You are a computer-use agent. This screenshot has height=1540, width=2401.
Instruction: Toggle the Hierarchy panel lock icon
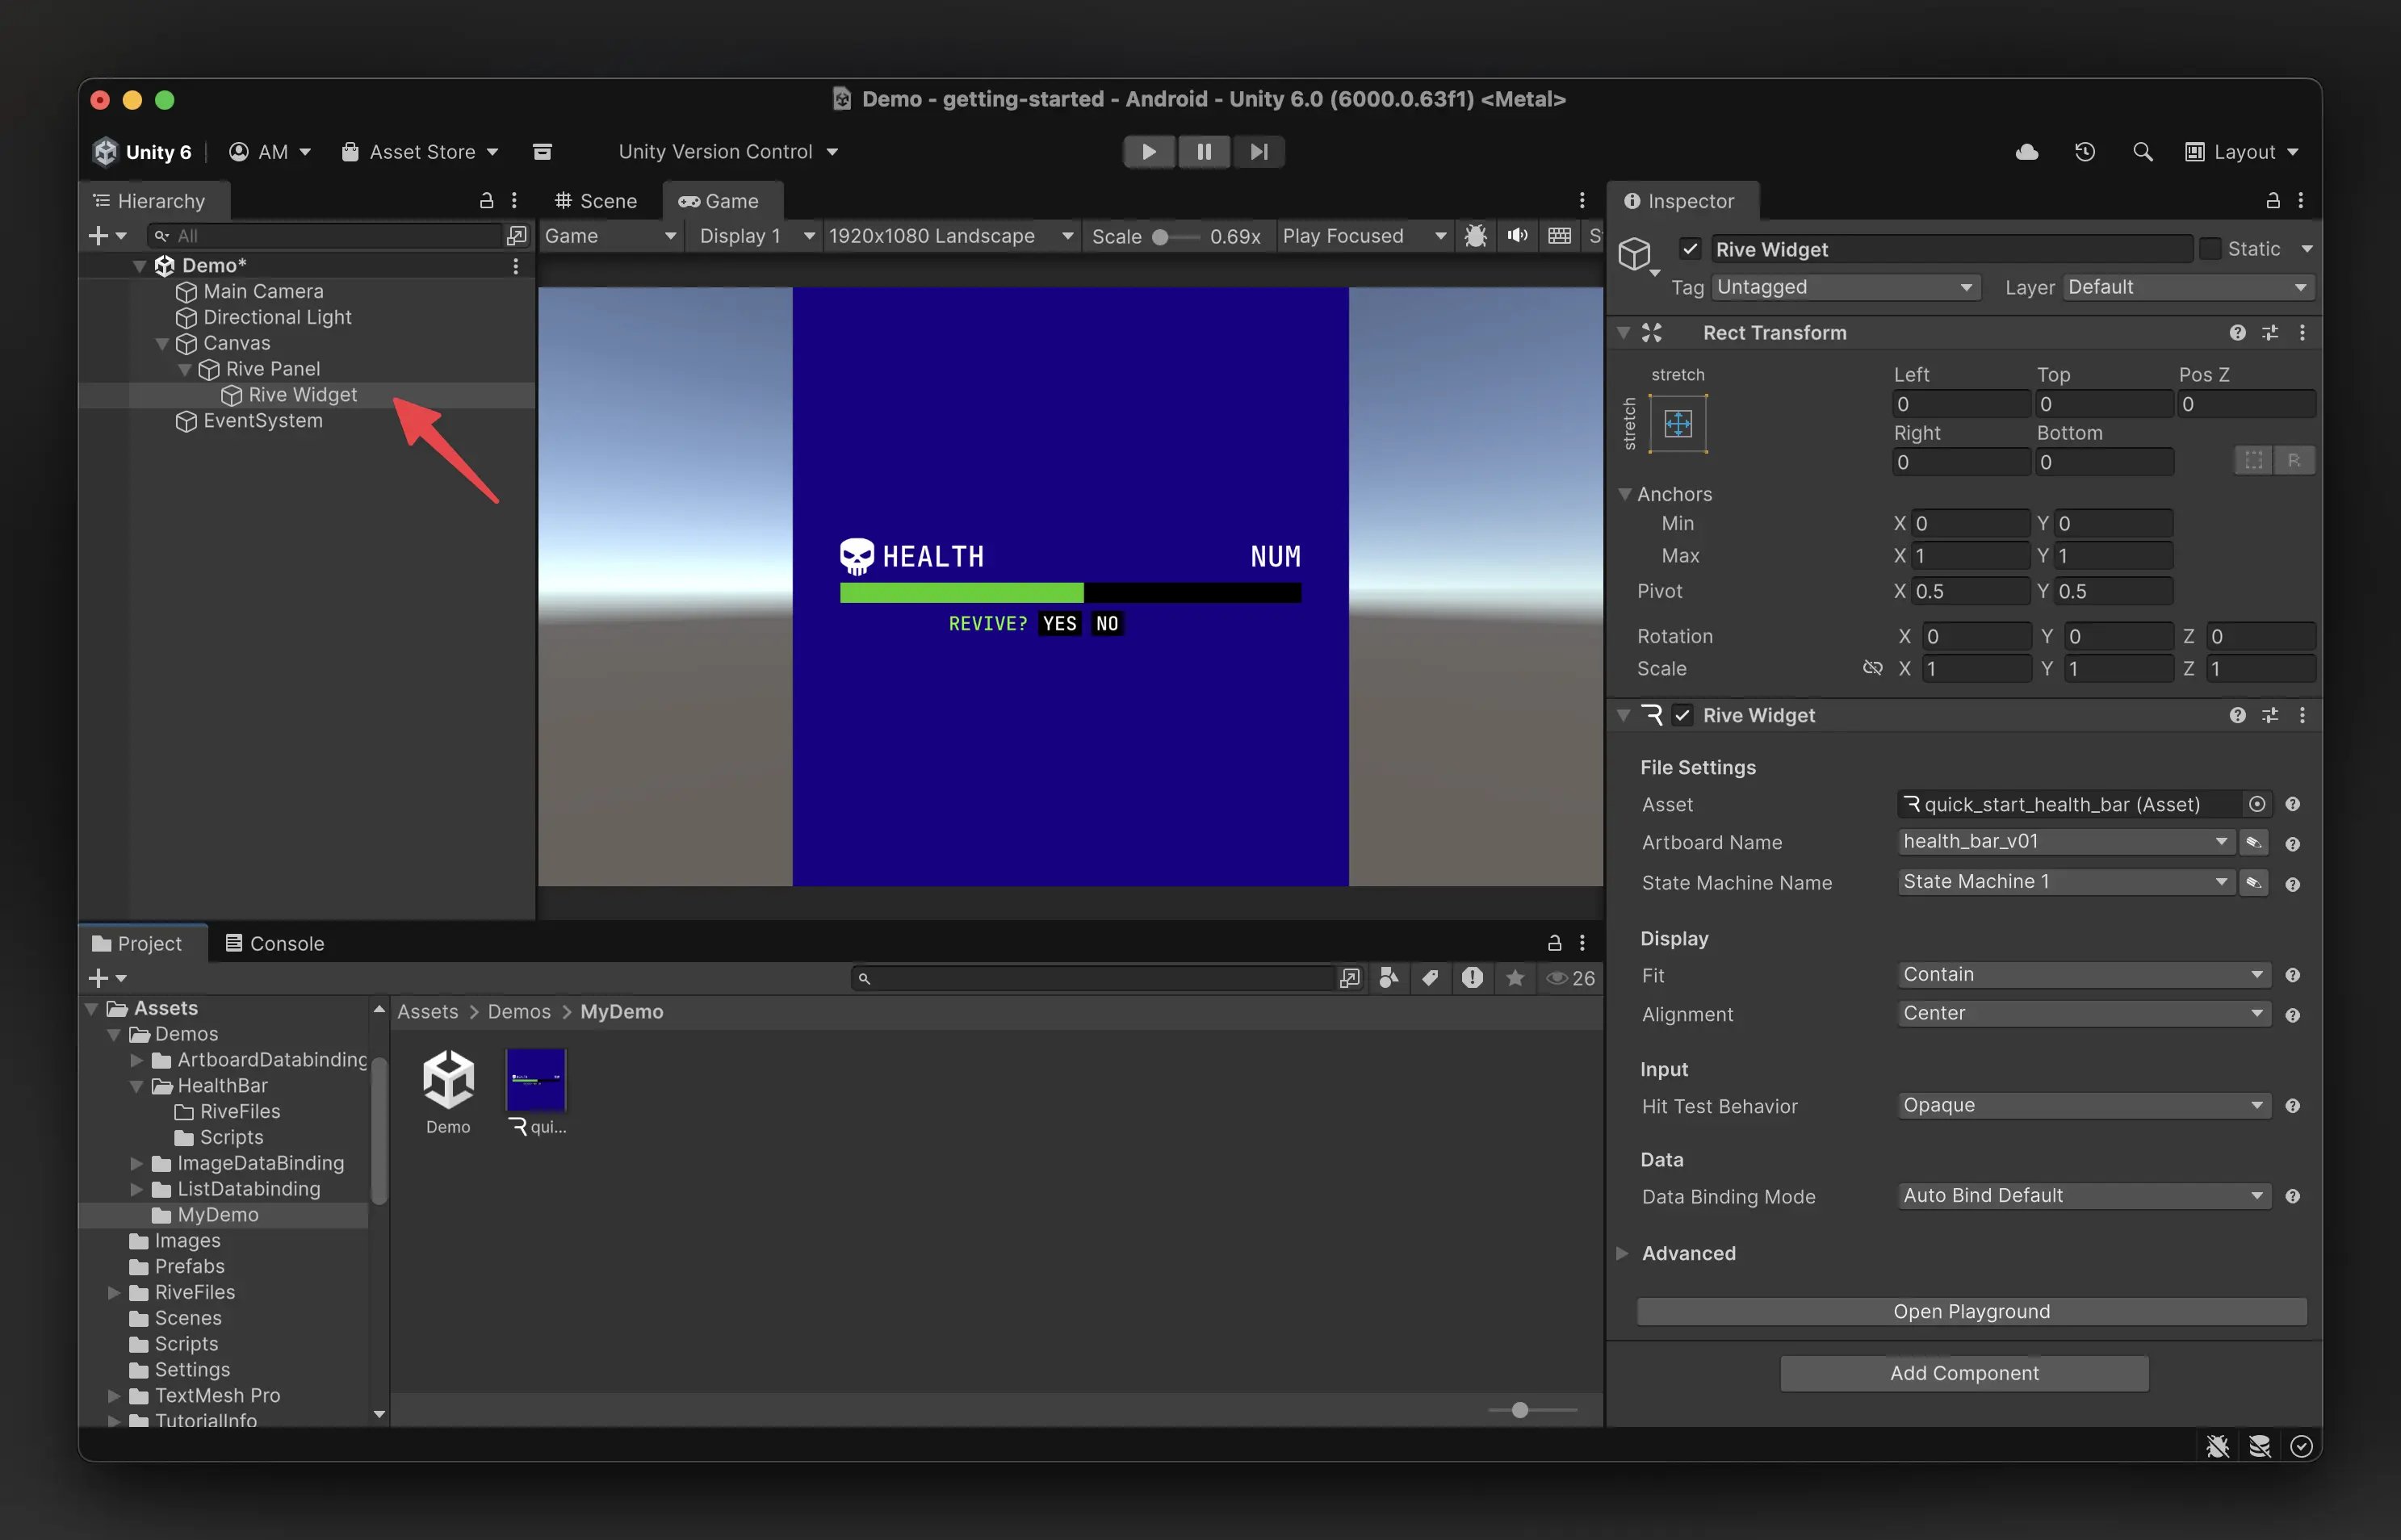[x=486, y=201]
